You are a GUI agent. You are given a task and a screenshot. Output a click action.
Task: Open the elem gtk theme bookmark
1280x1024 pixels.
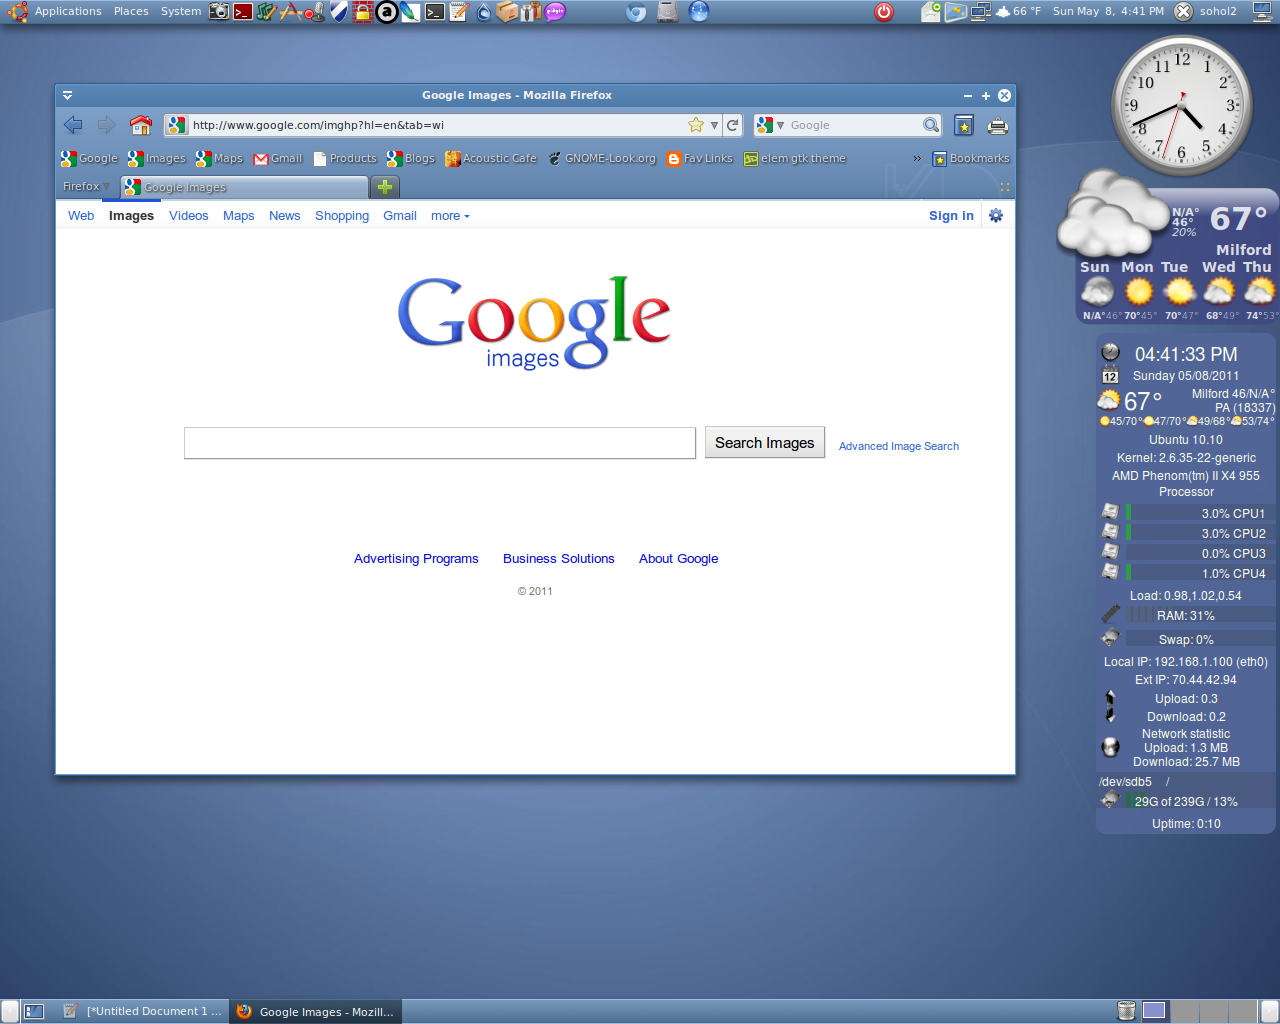(795, 158)
